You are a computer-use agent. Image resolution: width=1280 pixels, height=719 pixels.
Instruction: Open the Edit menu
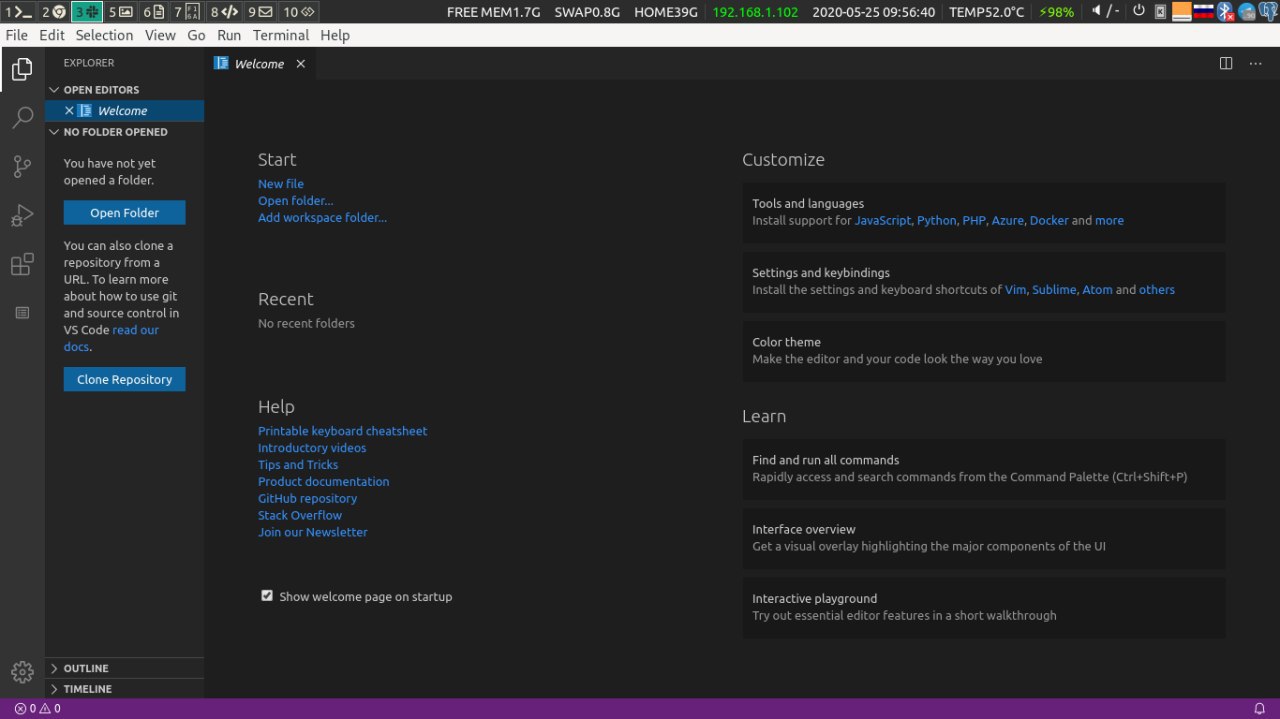(52, 35)
